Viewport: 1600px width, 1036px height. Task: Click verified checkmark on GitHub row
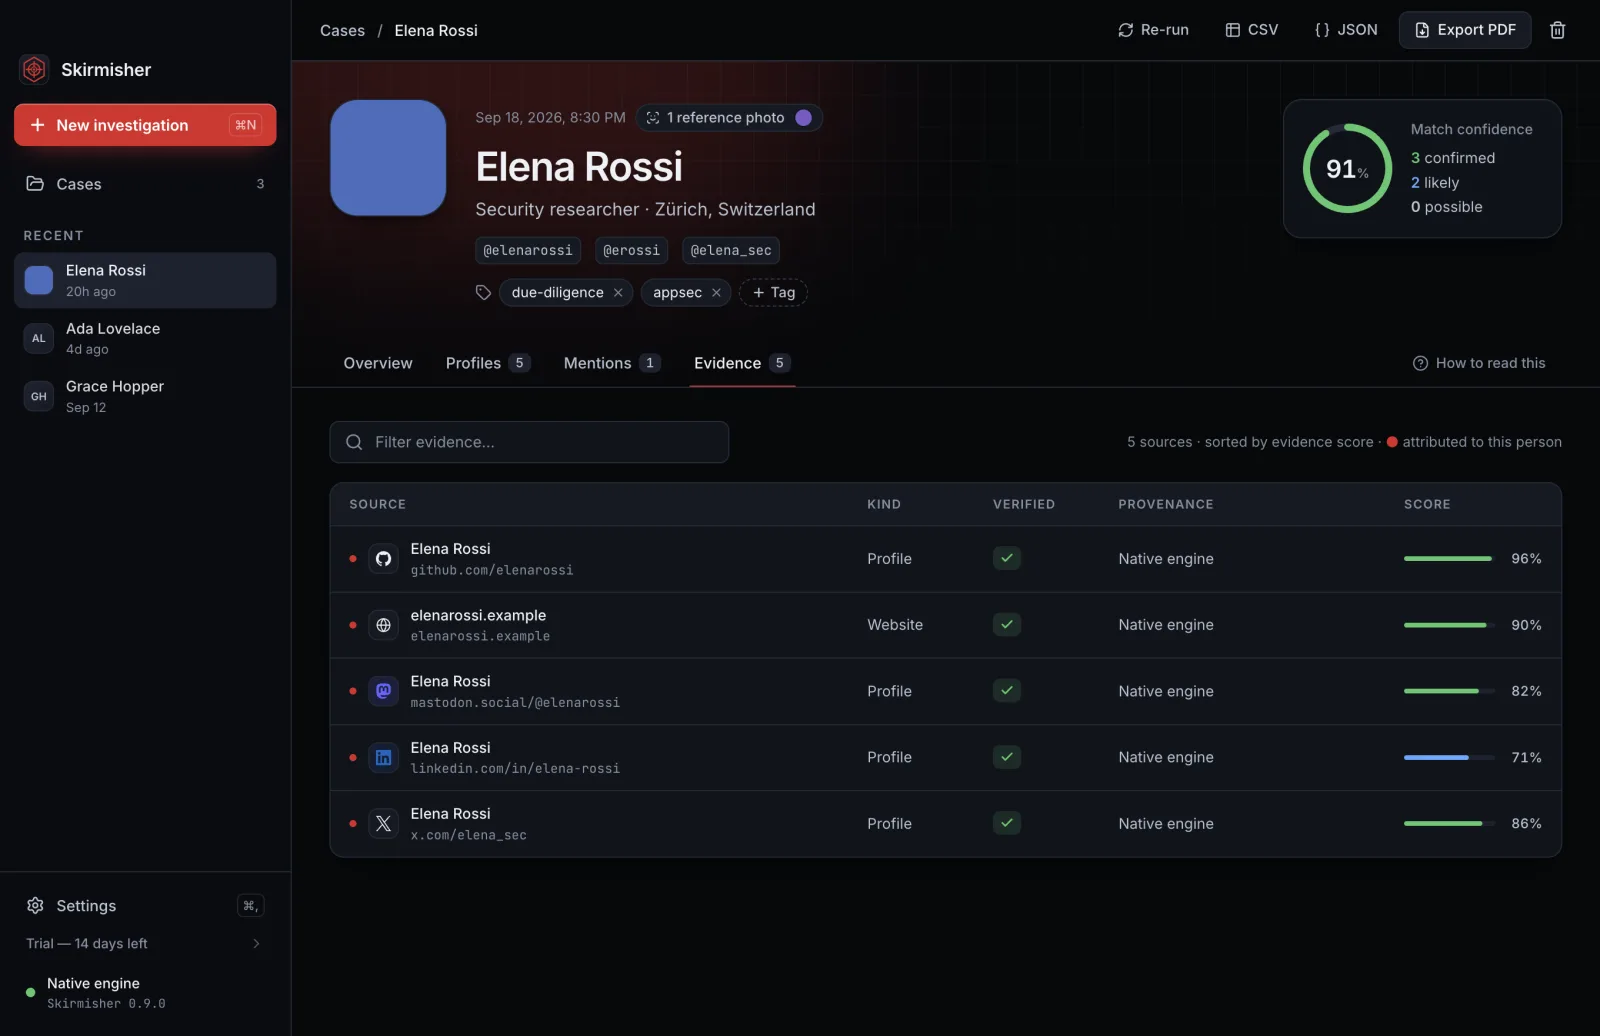(x=1007, y=558)
